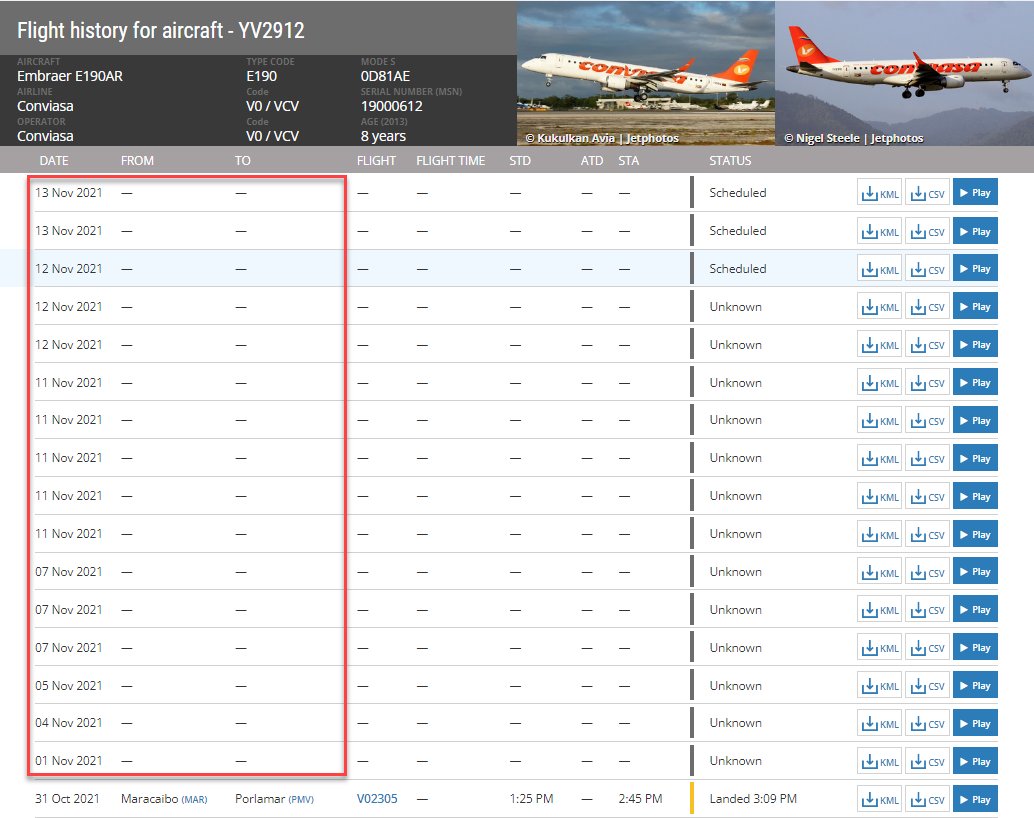The image size is (1034, 818).
Task: Click the DATE column header
Action: (54, 161)
